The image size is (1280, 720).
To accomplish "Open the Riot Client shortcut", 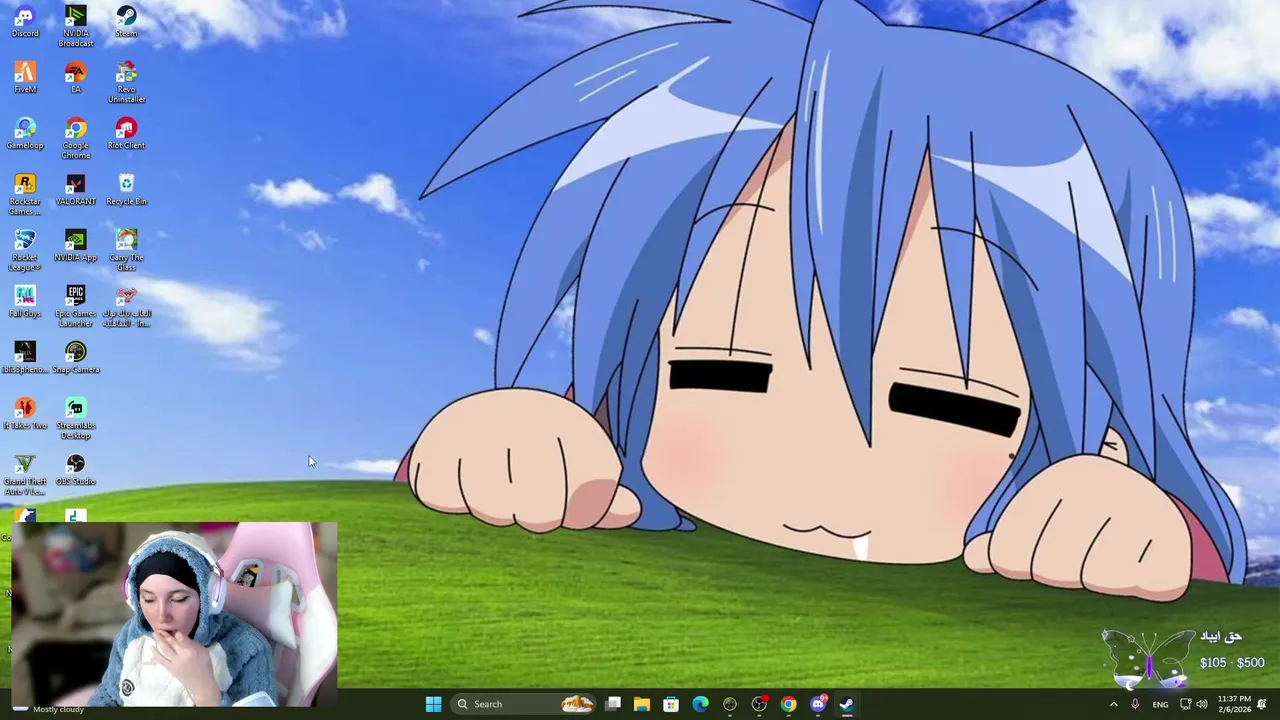I will [126, 134].
